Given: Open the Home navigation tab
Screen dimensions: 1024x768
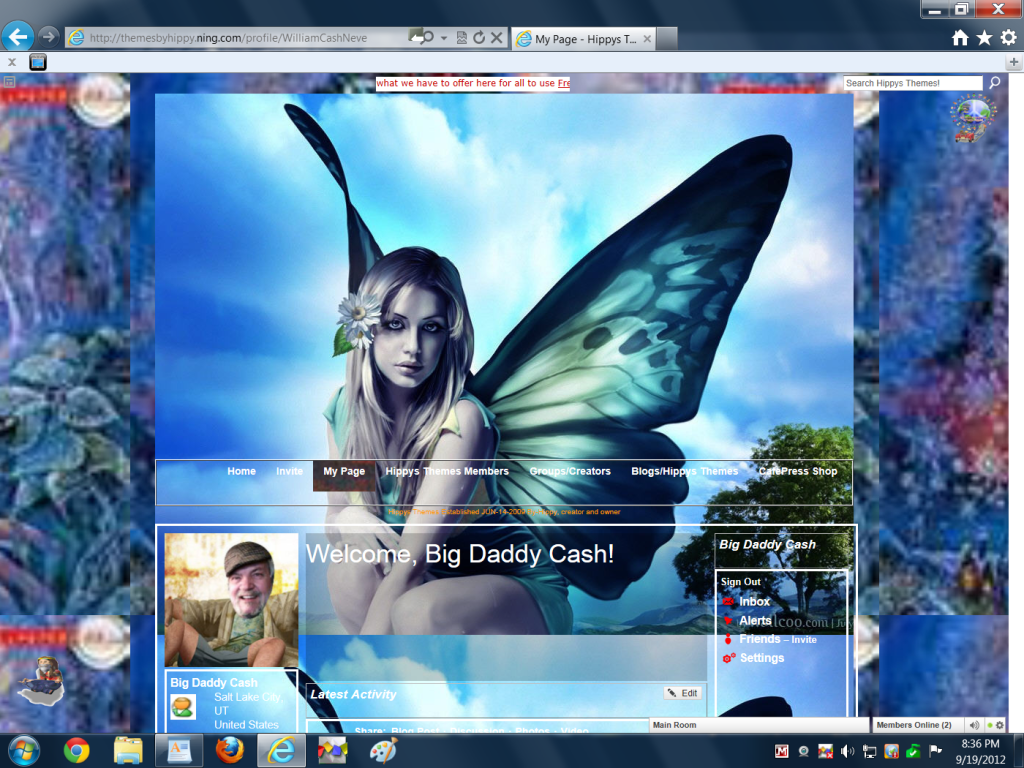Looking at the screenshot, I should tap(241, 471).
